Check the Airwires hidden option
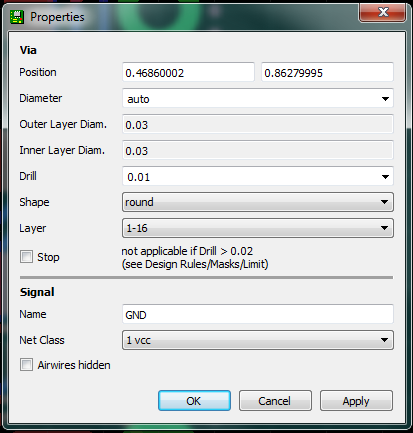Image resolution: width=413 pixels, height=433 pixels. point(26,365)
